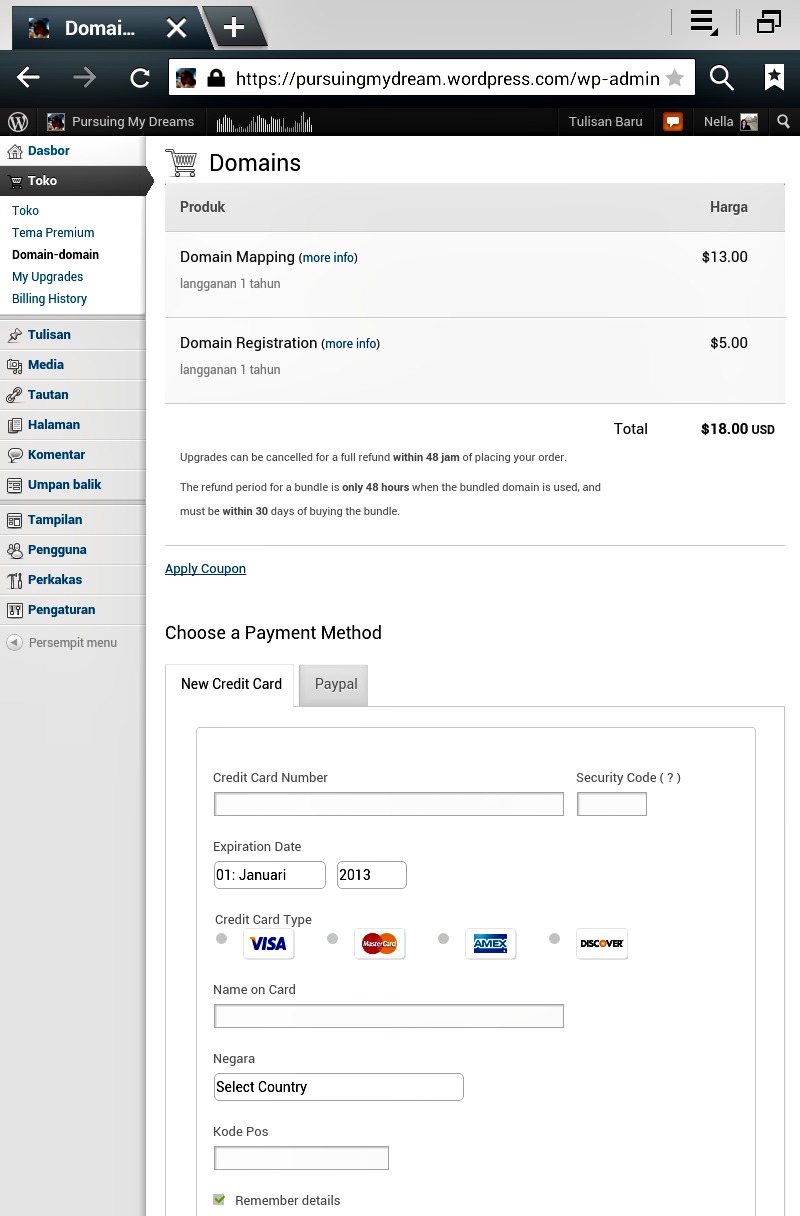Open the WordPress logo menu

[18, 122]
